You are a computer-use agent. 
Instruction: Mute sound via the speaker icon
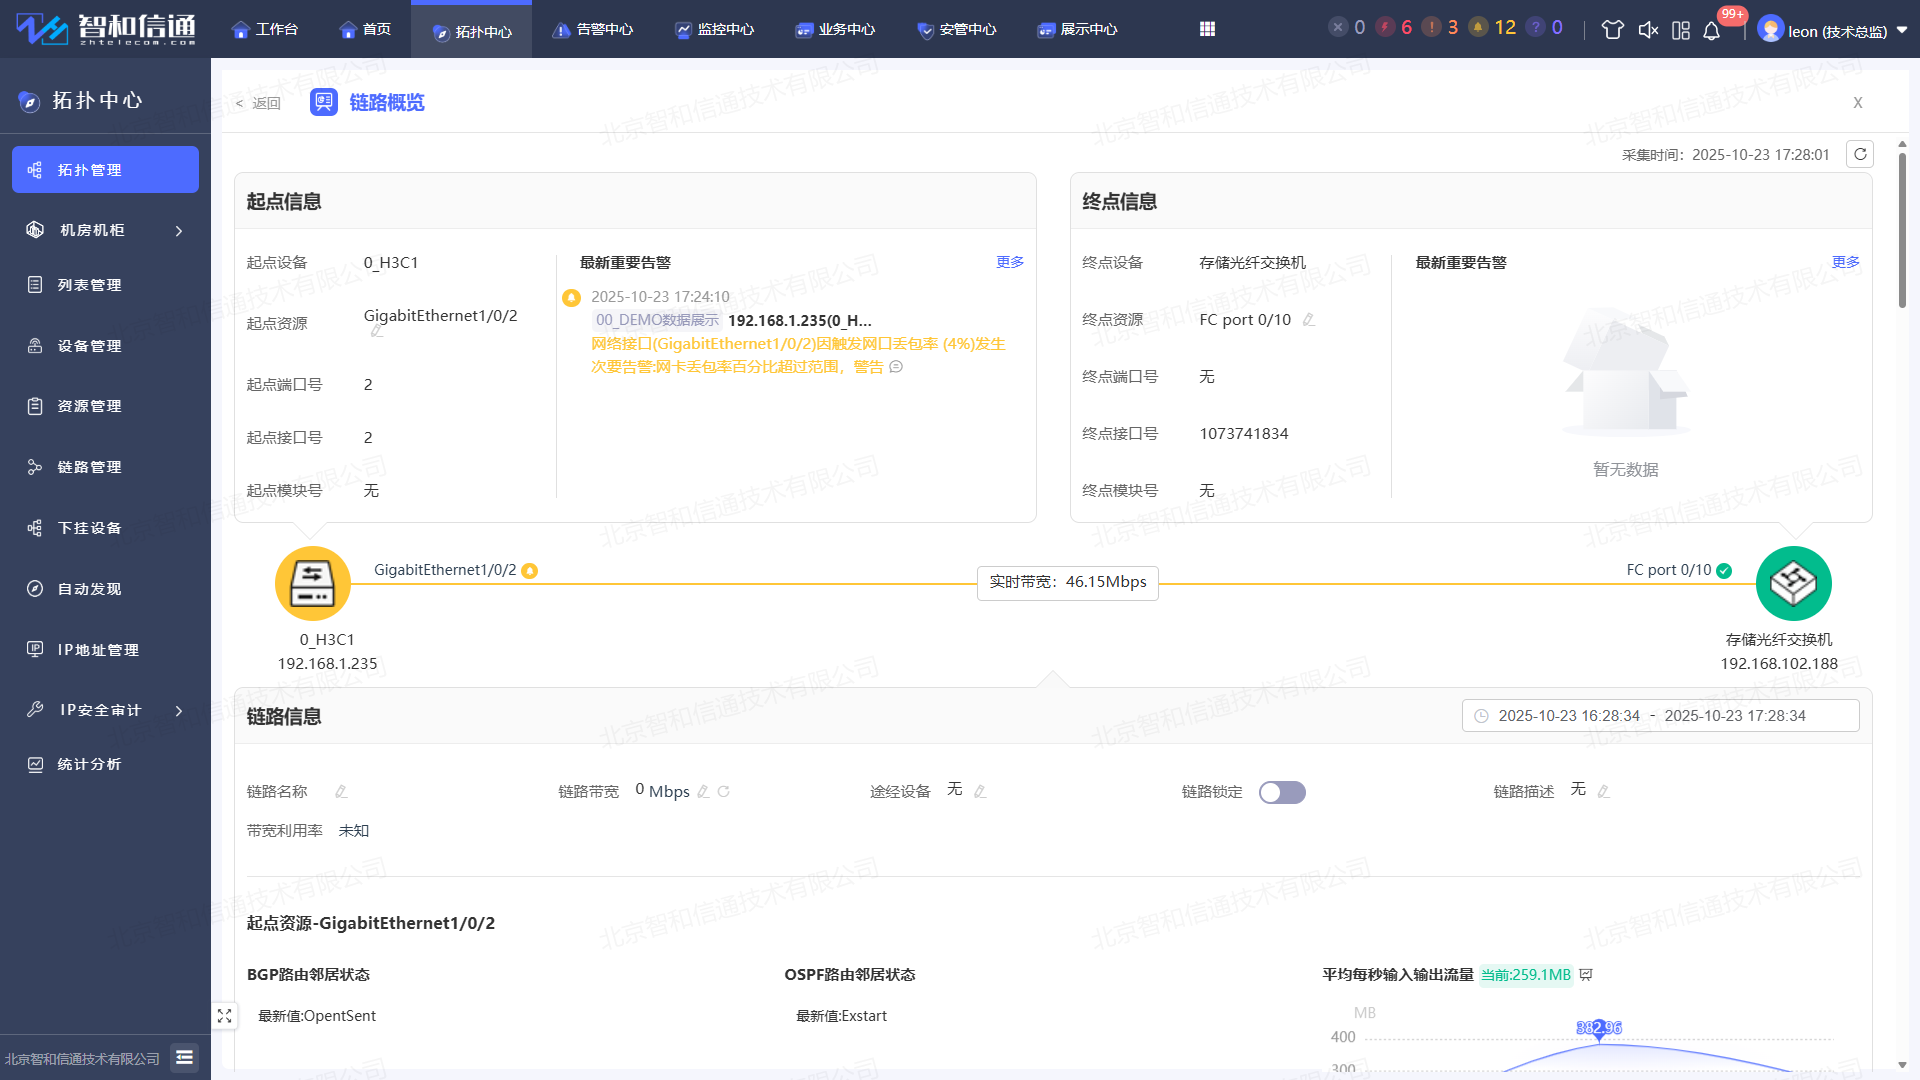pyautogui.click(x=1648, y=30)
